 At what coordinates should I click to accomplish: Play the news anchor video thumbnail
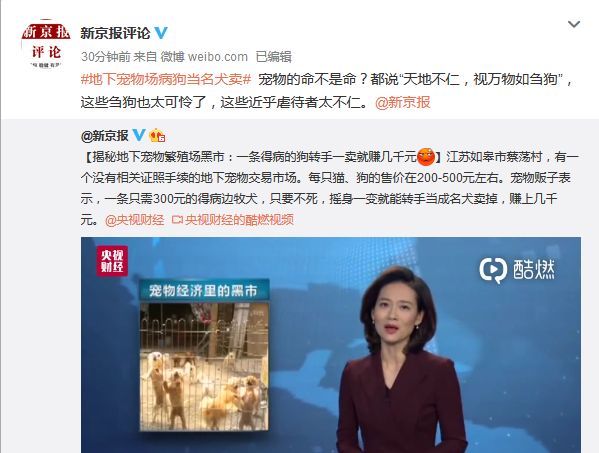(x=331, y=345)
